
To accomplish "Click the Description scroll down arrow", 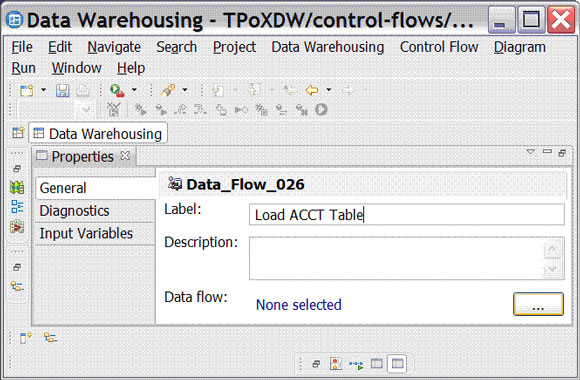I will (x=552, y=269).
